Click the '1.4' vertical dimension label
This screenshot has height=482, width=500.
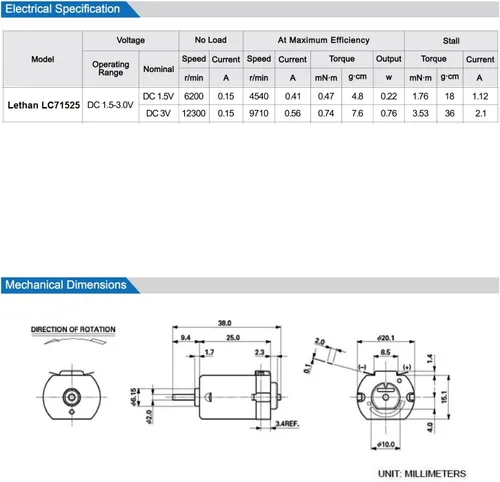click(x=430, y=359)
